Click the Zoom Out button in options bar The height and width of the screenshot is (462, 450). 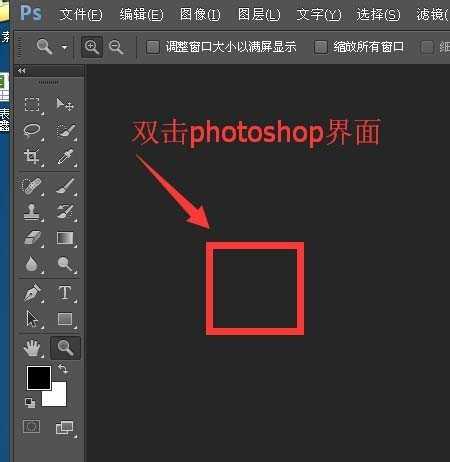pos(116,47)
